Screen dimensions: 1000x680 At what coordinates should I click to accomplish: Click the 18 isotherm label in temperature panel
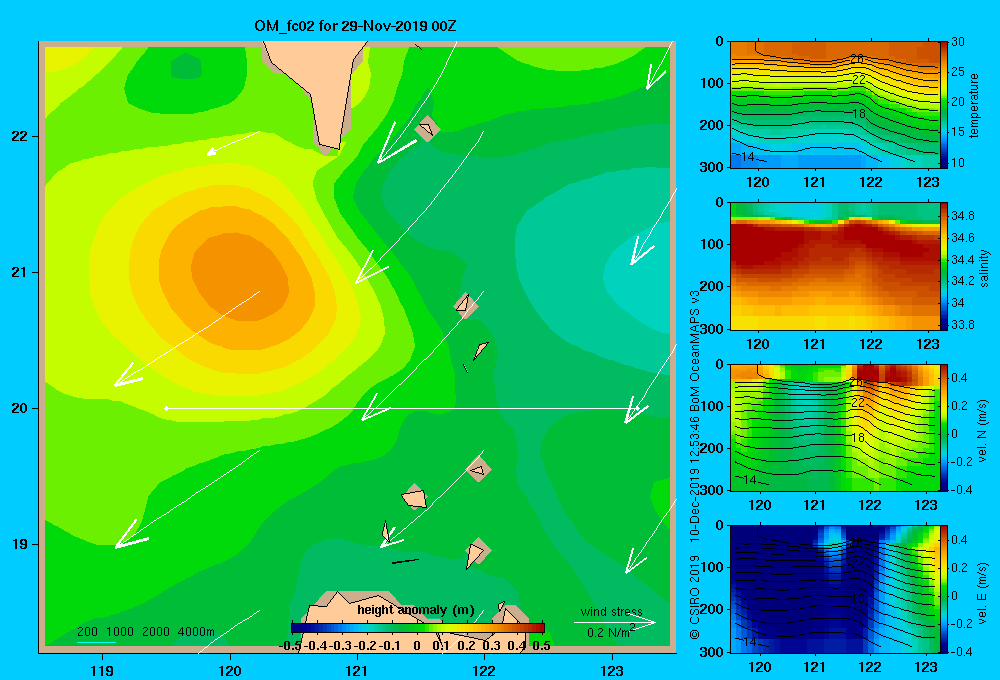click(858, 114)
